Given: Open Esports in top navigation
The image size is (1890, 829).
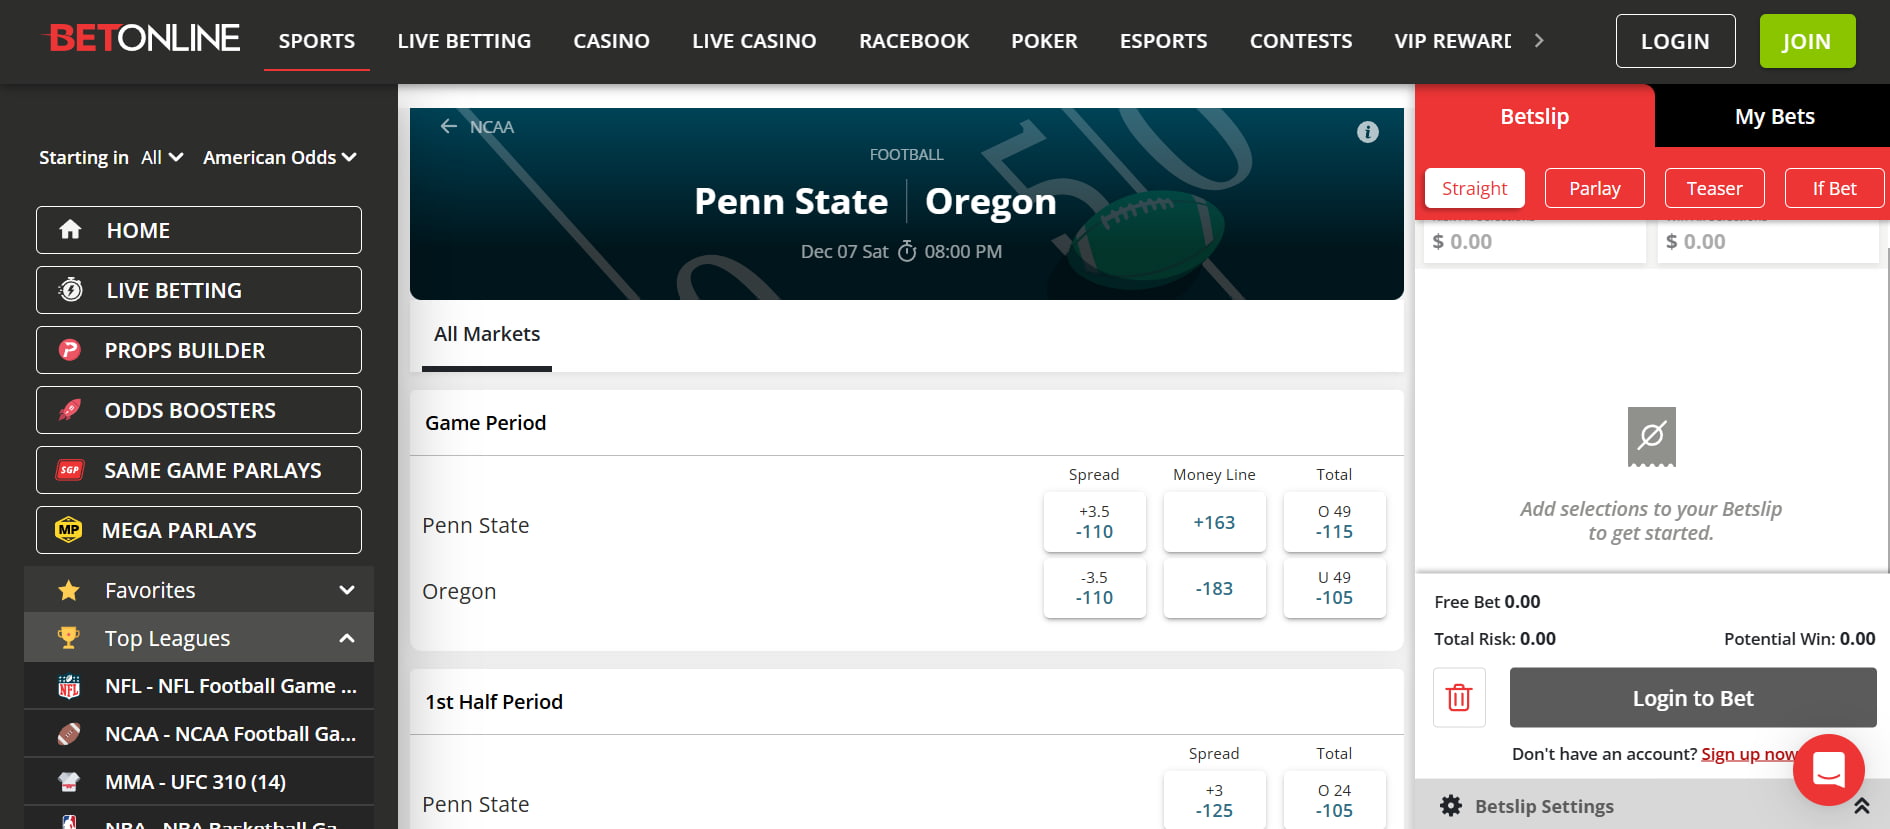Looking at the screenshot, I should [1163, 41].
